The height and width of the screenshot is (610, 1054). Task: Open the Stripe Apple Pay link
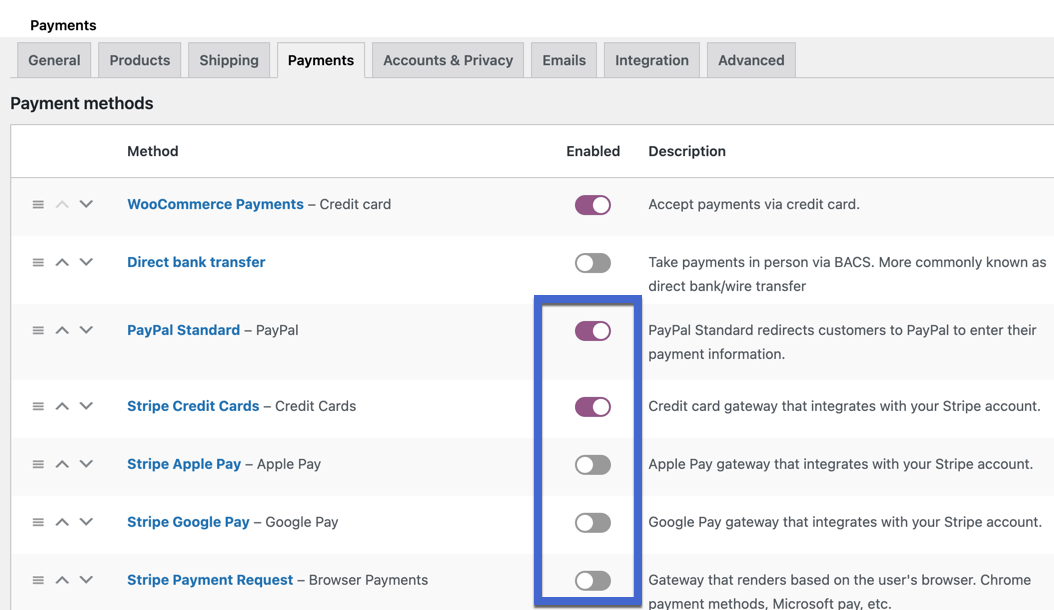point(184,464)
